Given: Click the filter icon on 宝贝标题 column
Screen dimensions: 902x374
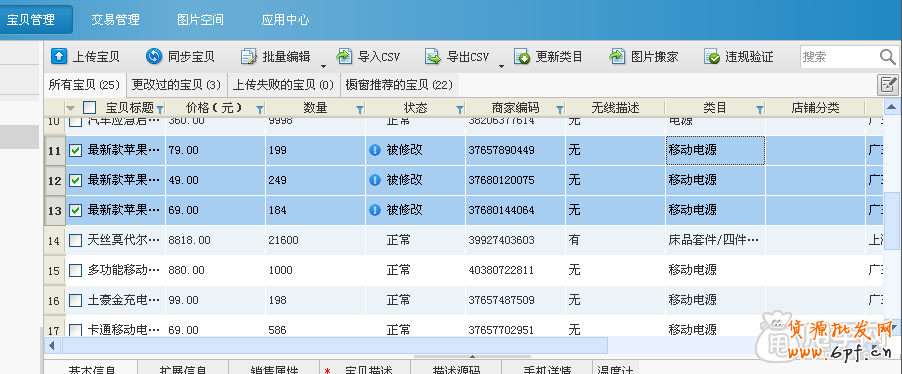Looking at the screenshot, I should click(160, 108).
